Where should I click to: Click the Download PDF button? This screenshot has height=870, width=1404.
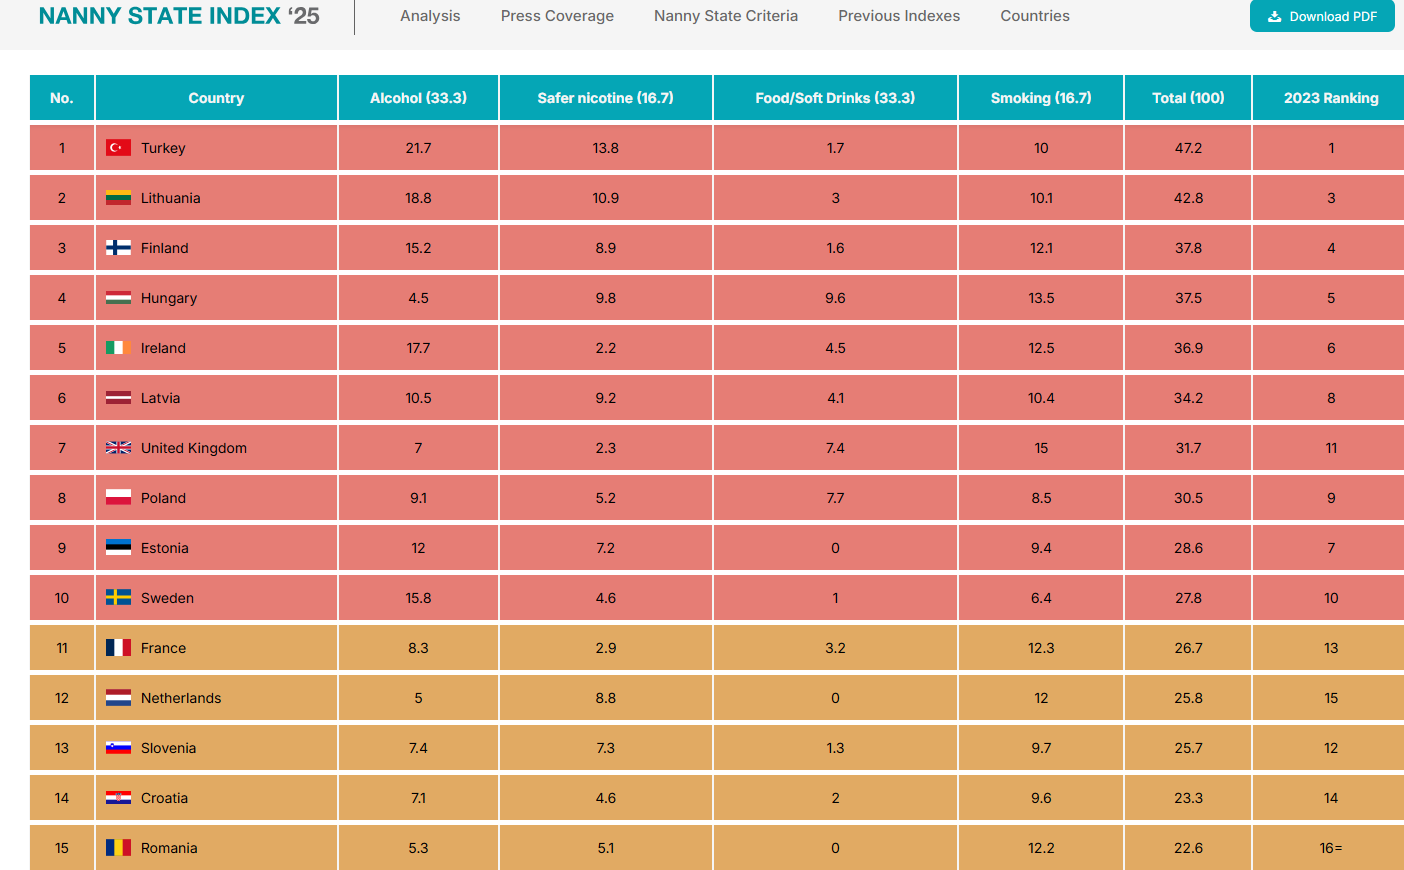click(x=1322, y=16)
